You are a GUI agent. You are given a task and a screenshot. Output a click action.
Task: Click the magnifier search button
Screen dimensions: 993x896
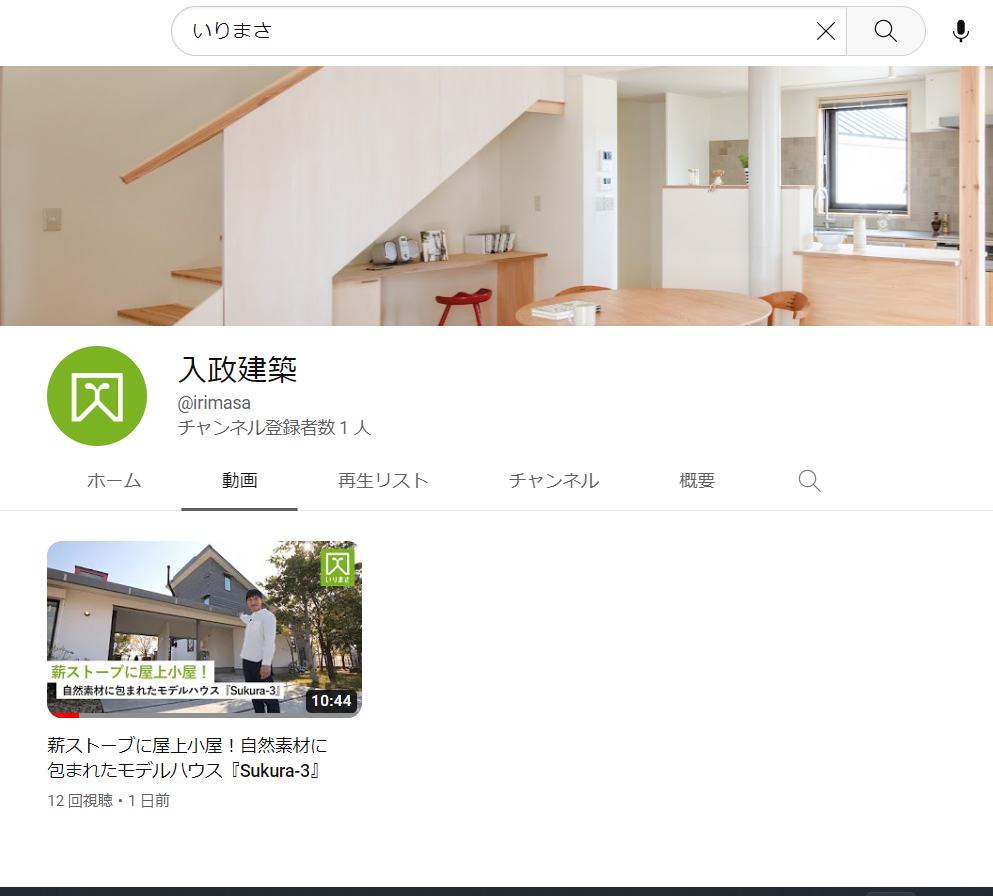(885, 31)
